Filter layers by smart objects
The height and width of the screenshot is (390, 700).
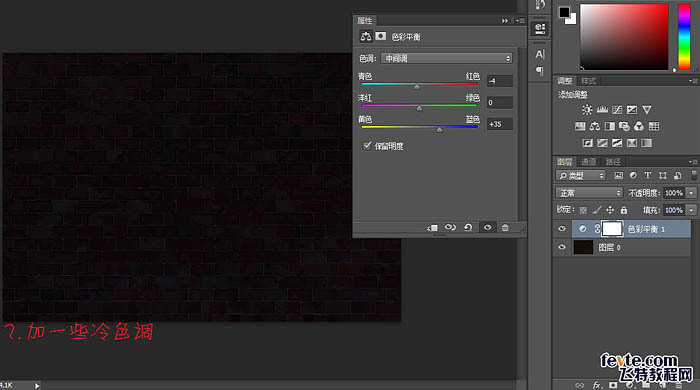click(x=677, y=175)
